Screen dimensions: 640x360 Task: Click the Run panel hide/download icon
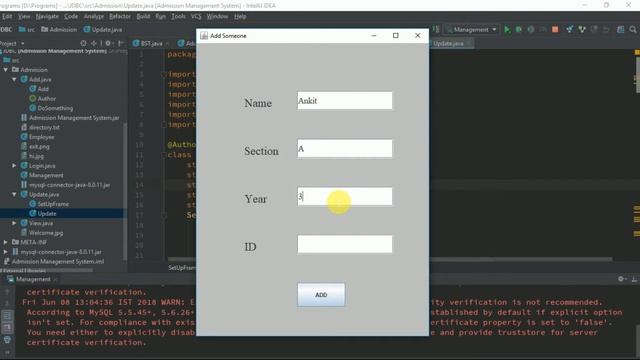pos(634,279)
